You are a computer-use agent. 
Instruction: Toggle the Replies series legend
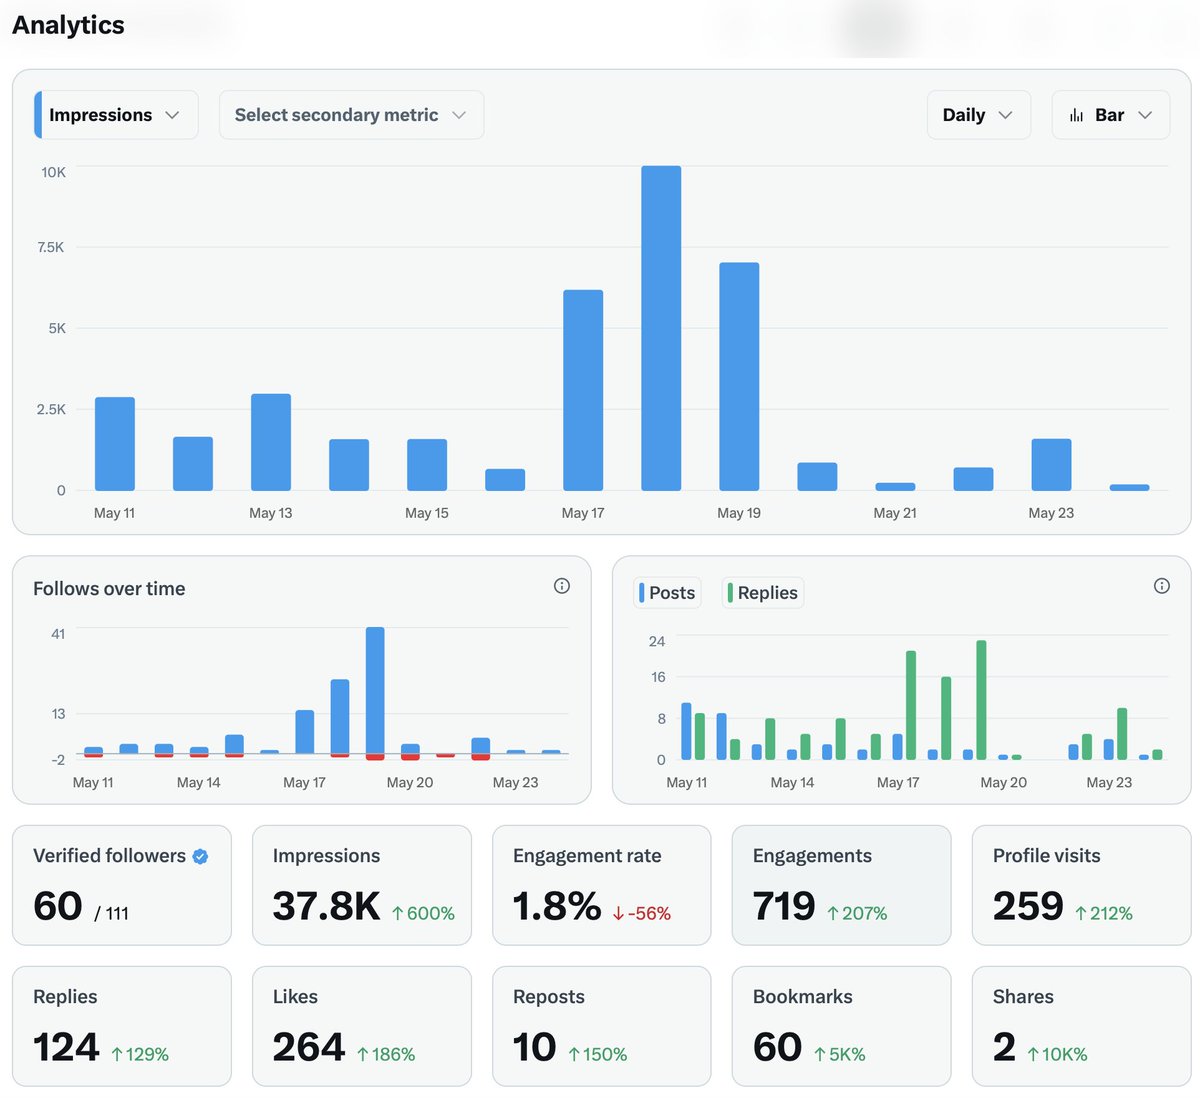(x=763, y=593)
